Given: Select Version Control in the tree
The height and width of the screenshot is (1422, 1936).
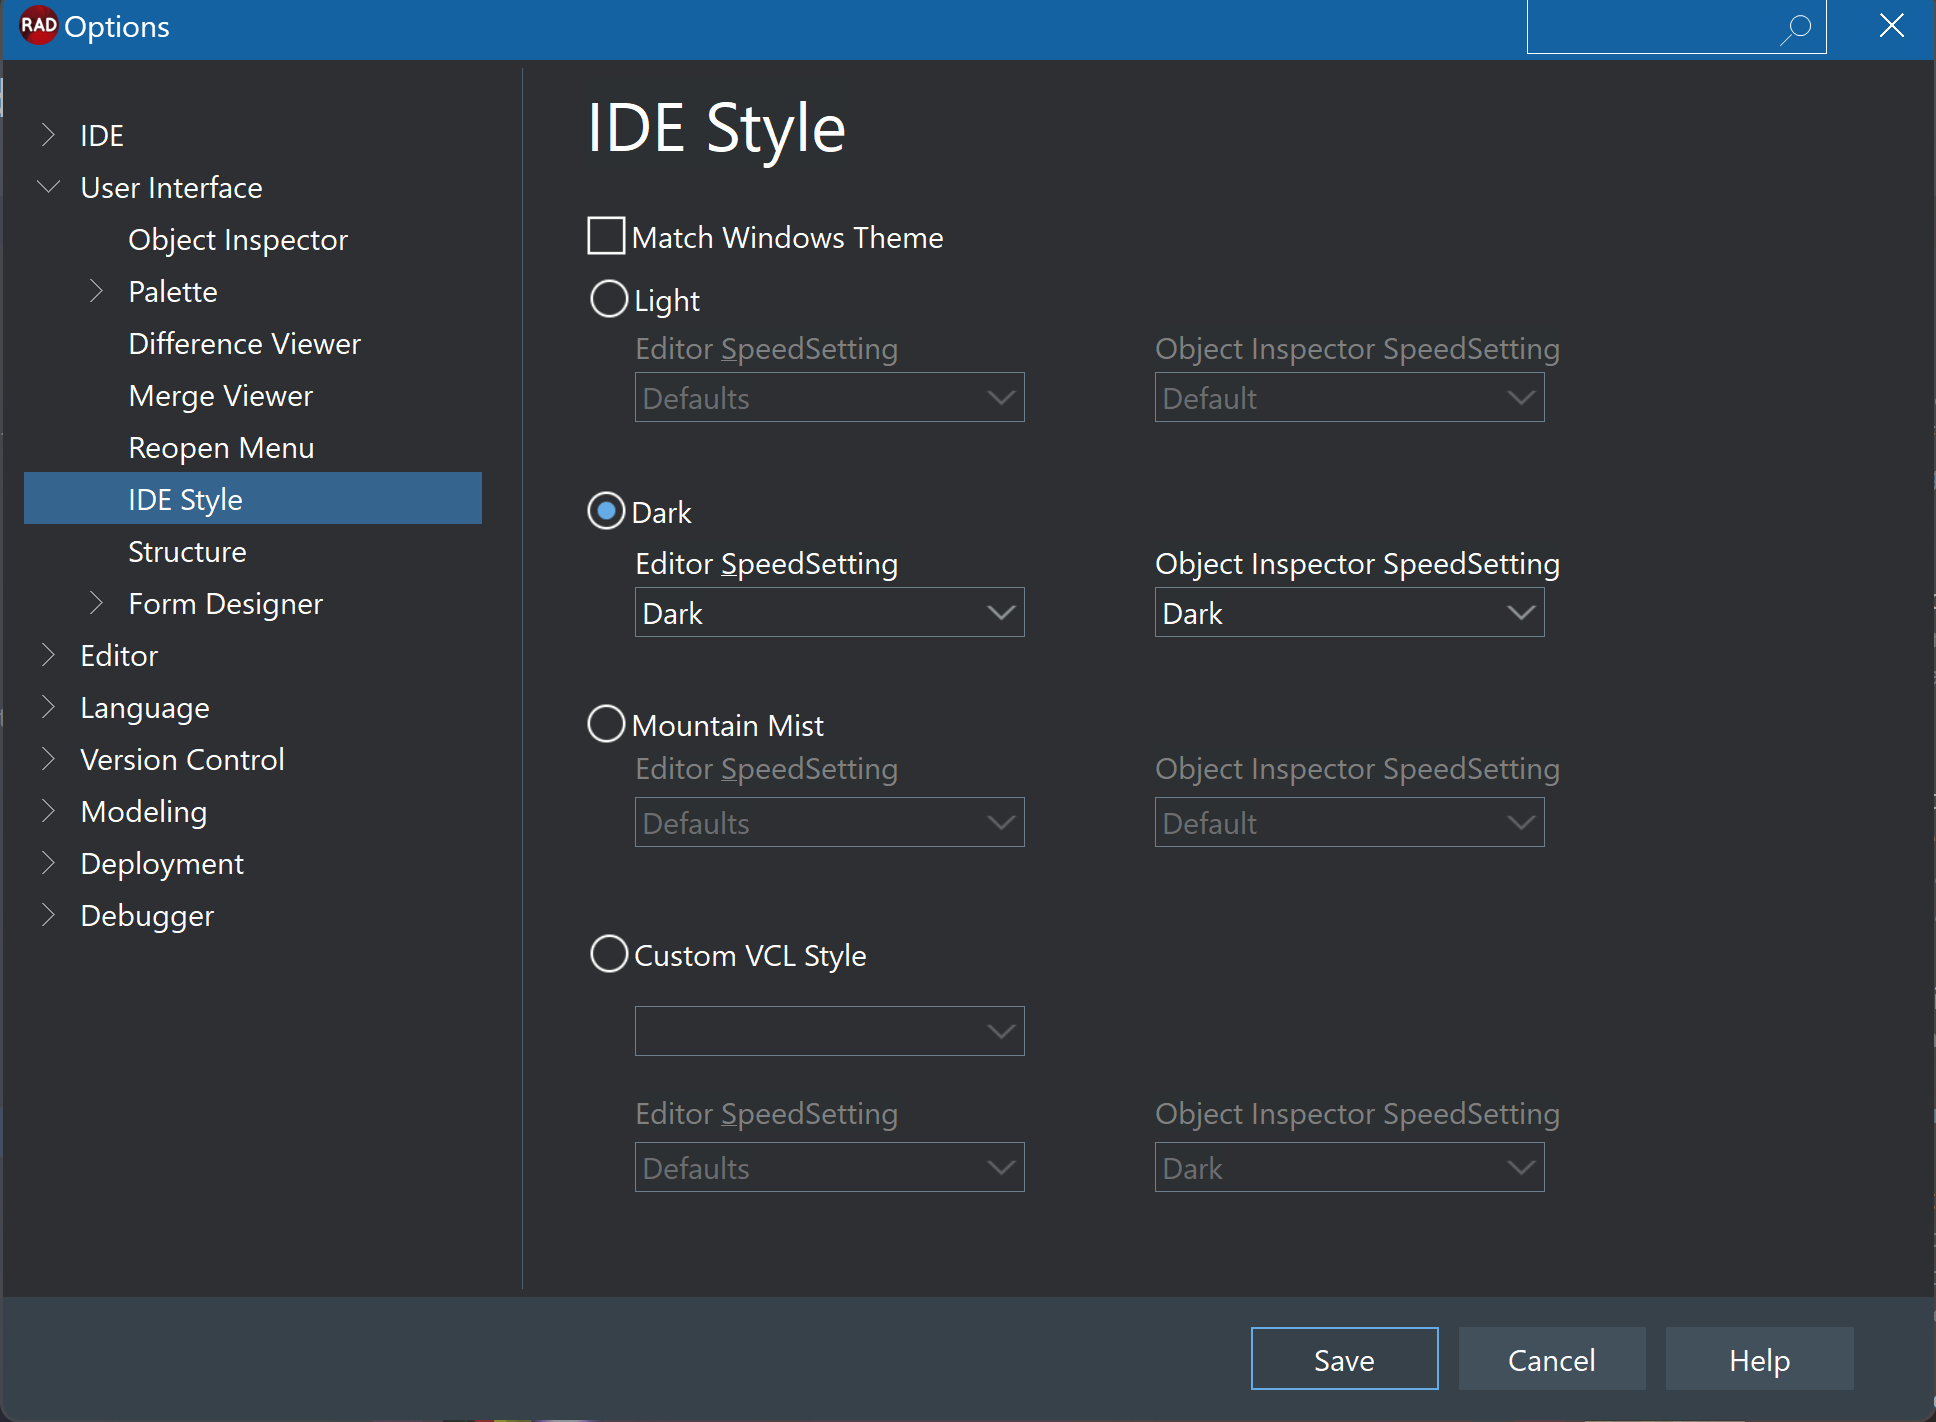Looking at the screenshot, I should point(182,760).
